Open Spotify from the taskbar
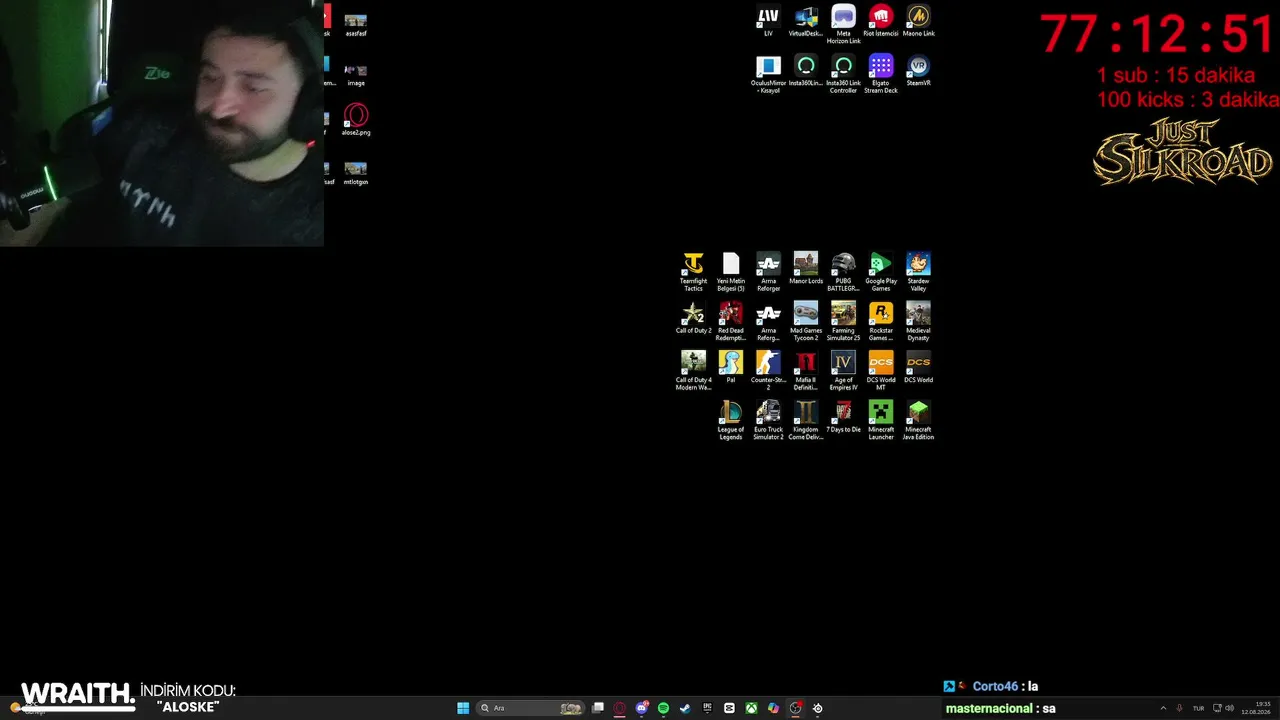This screenshot has width=1280, height=720. (x=663, y=708)
